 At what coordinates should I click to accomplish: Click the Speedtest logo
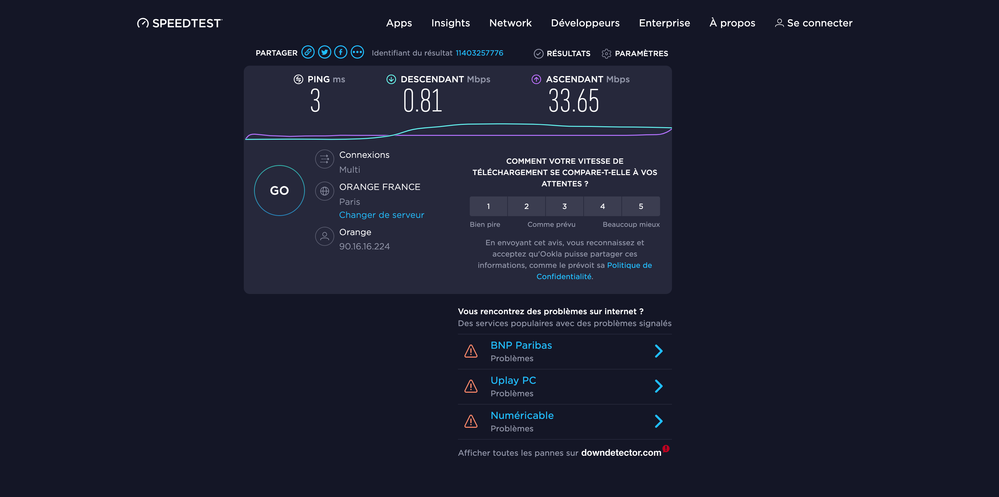[180, 23]
